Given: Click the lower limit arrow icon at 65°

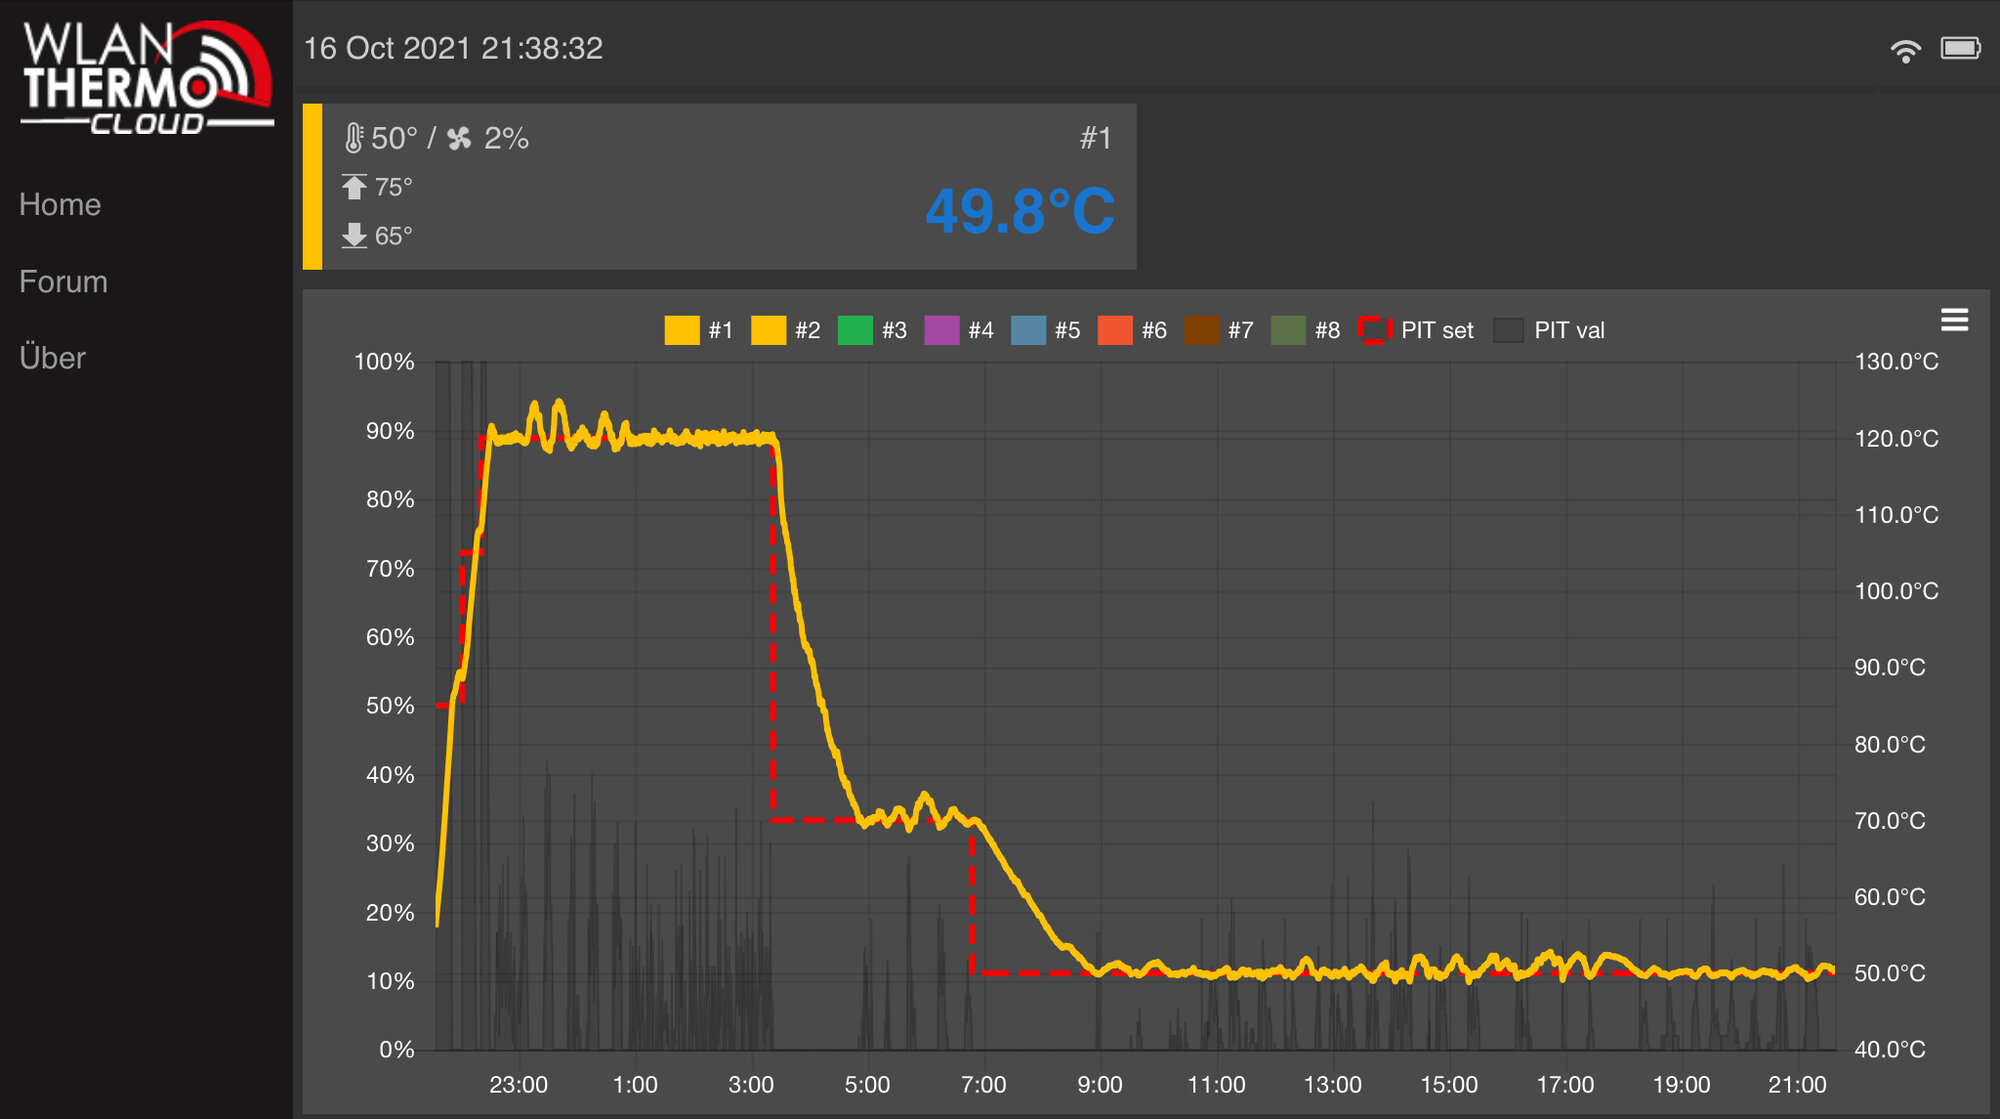Looking at the screenshot, I should click(x=354, y=236).
